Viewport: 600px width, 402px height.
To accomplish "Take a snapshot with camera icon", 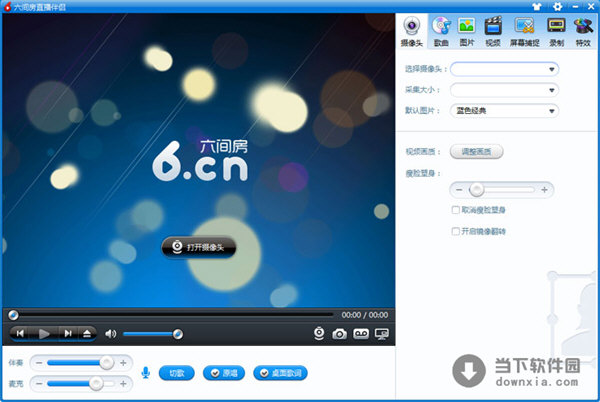I will [x=339, y=334].
